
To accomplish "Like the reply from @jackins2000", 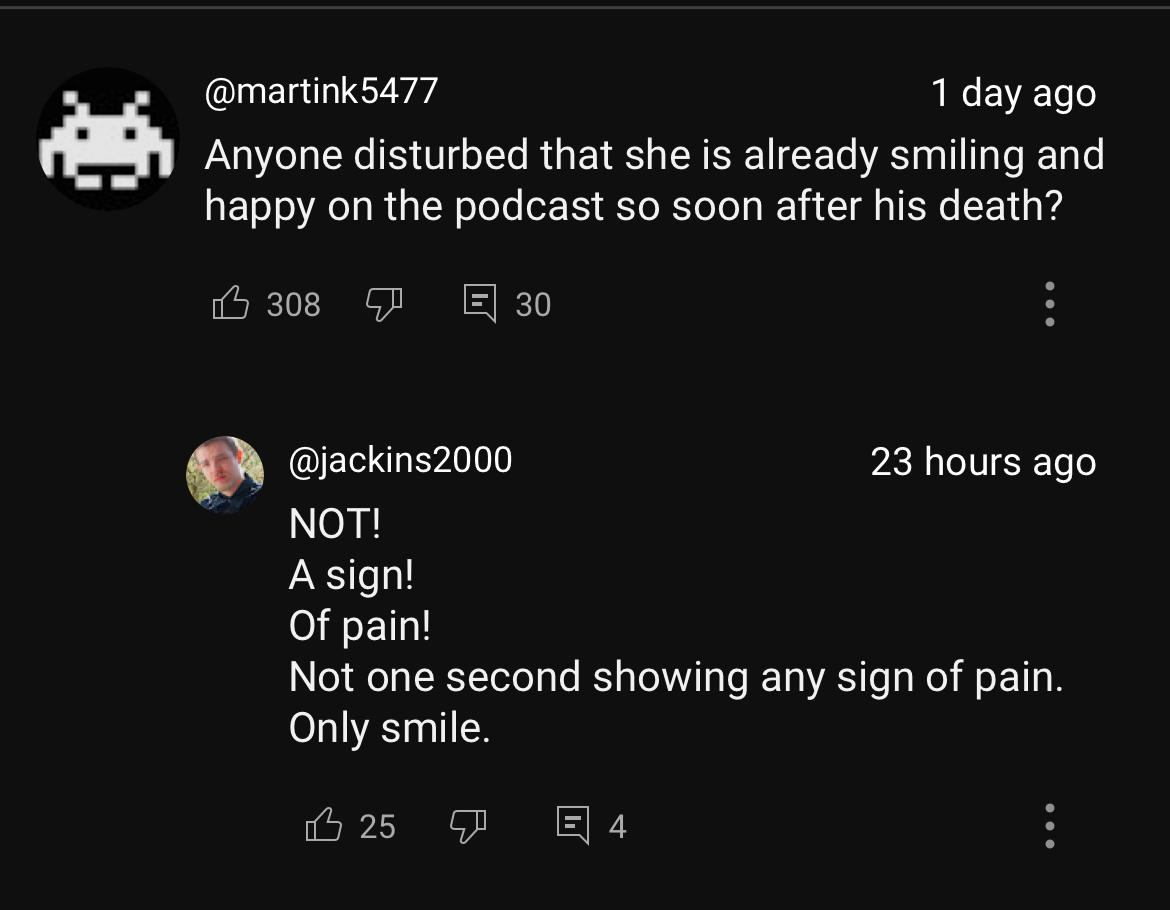I will click(x=323, y=825).
